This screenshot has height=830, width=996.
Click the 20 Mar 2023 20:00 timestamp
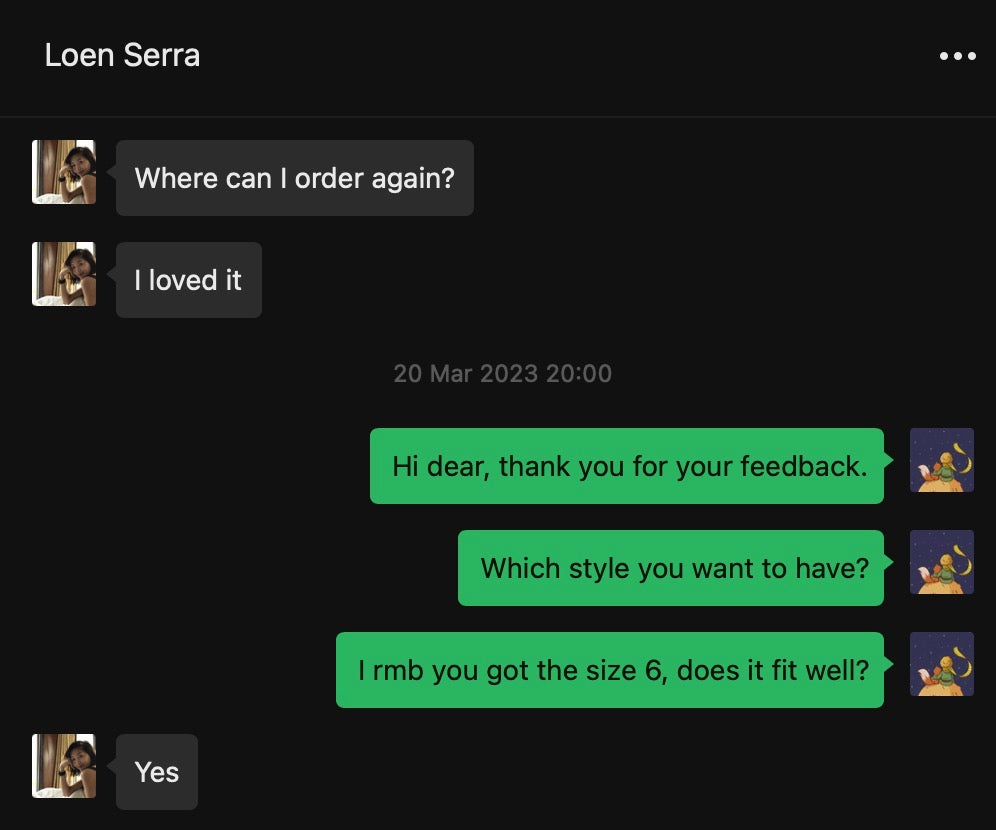pyautogui.click(x=502, y=373)
